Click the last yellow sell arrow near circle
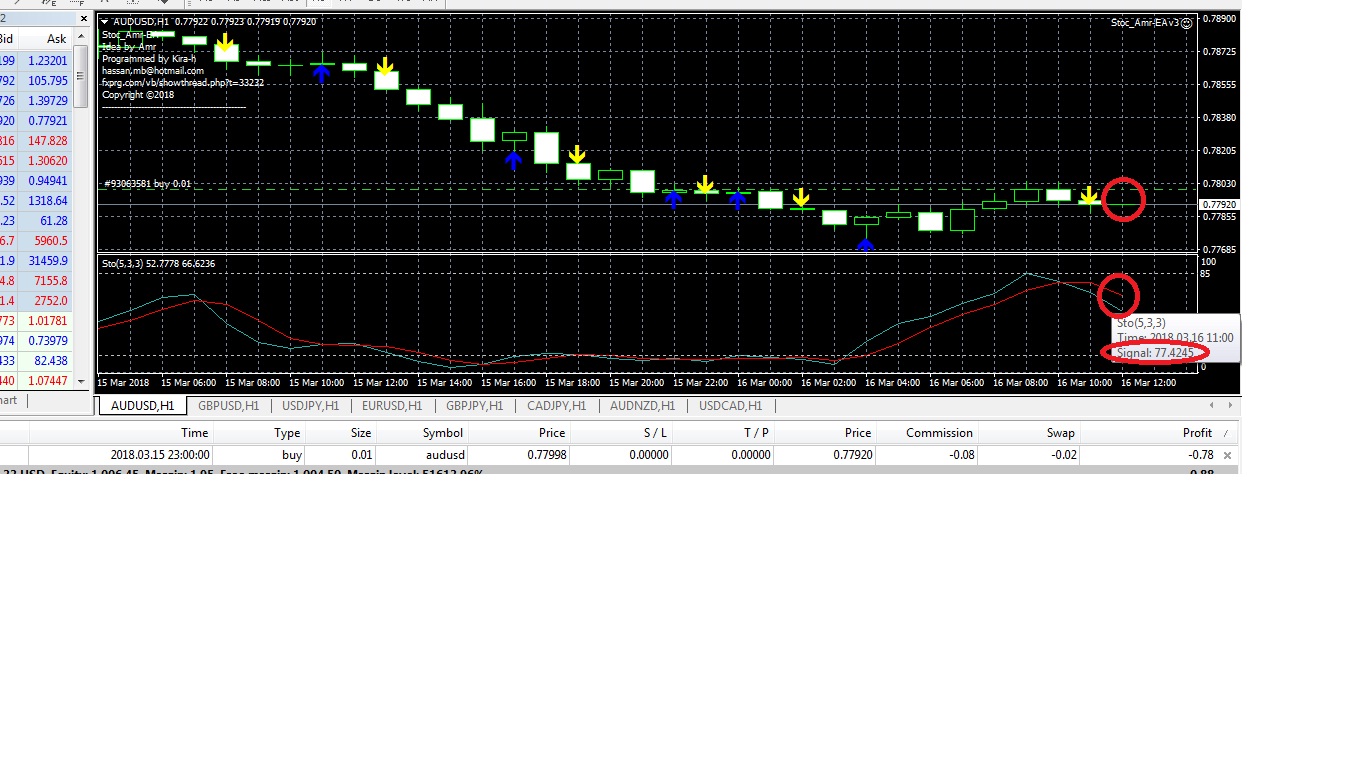The image size is (1360, 768). coord(1089,194)
